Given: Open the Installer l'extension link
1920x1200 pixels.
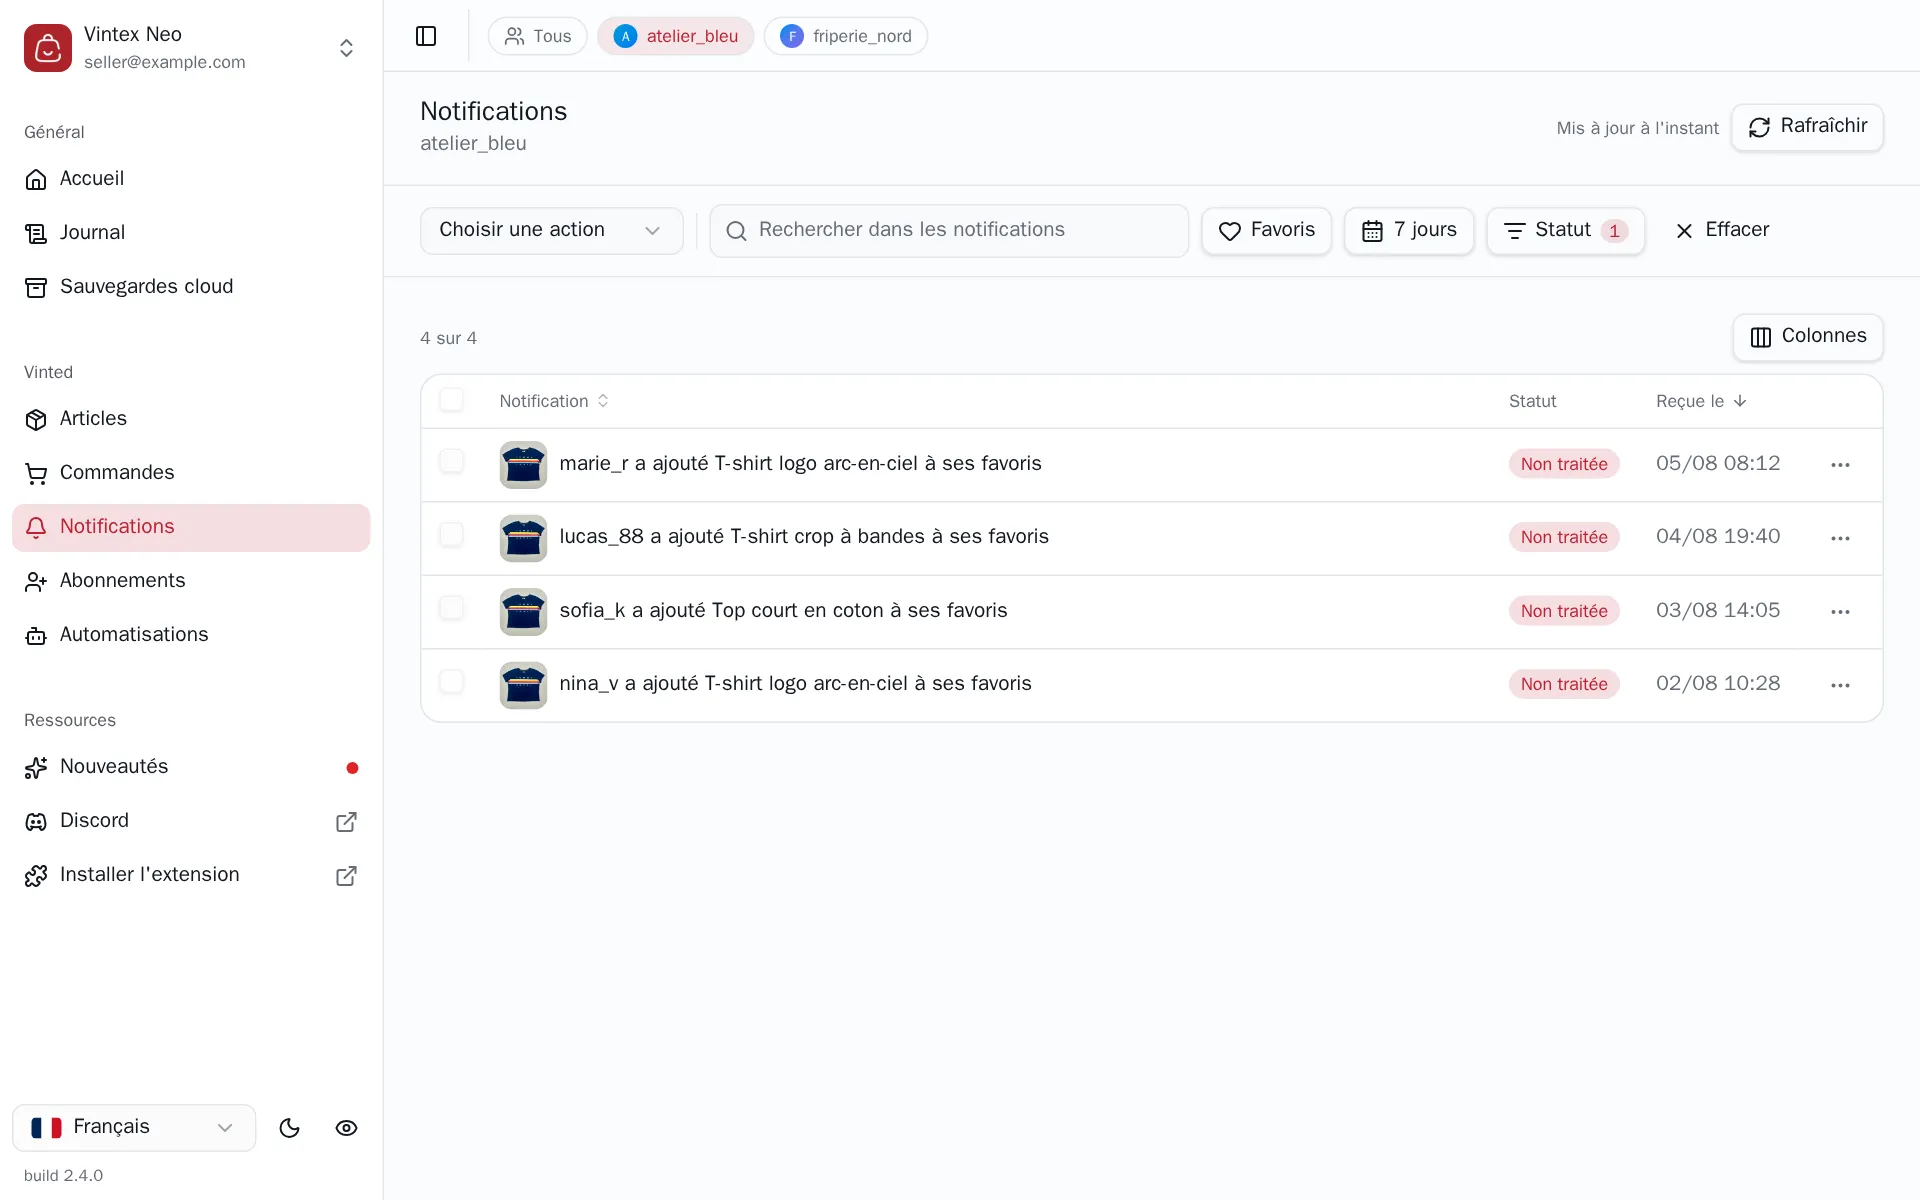Looking at the screenshot, I should tap(191, 874).
